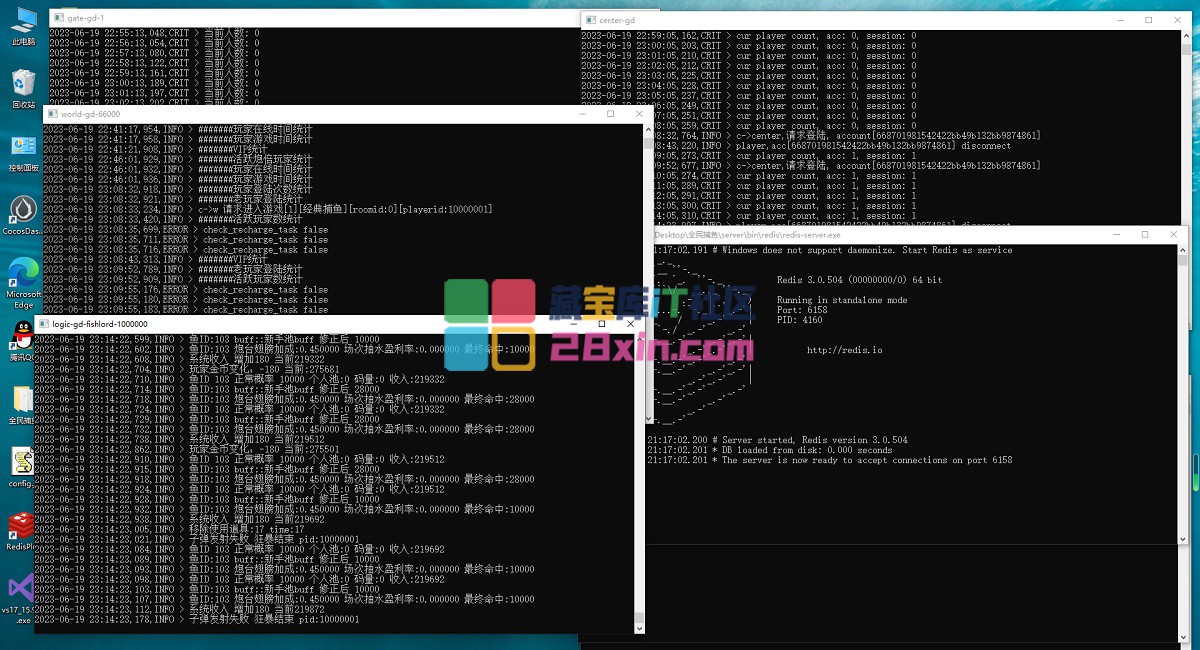Click 'Redis 3.0.504 (00000000/0) 64 bit' text
1200x650 pixels.
tap(859, 280)
